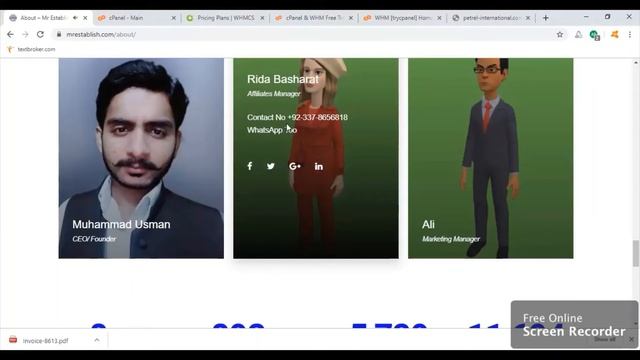Close the Pricing Plans WHMCS tab
Viewport: 640px width, 360px height.
coord(262,18)
